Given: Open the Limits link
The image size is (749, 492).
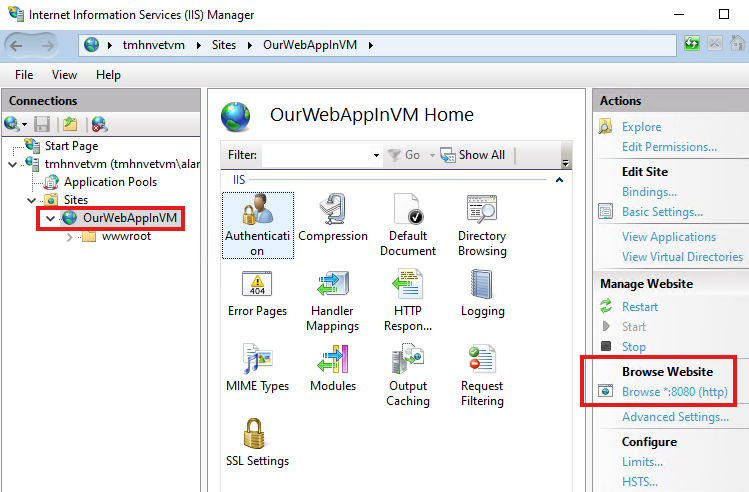Looking at the screenshot, I should coord(642,461).
